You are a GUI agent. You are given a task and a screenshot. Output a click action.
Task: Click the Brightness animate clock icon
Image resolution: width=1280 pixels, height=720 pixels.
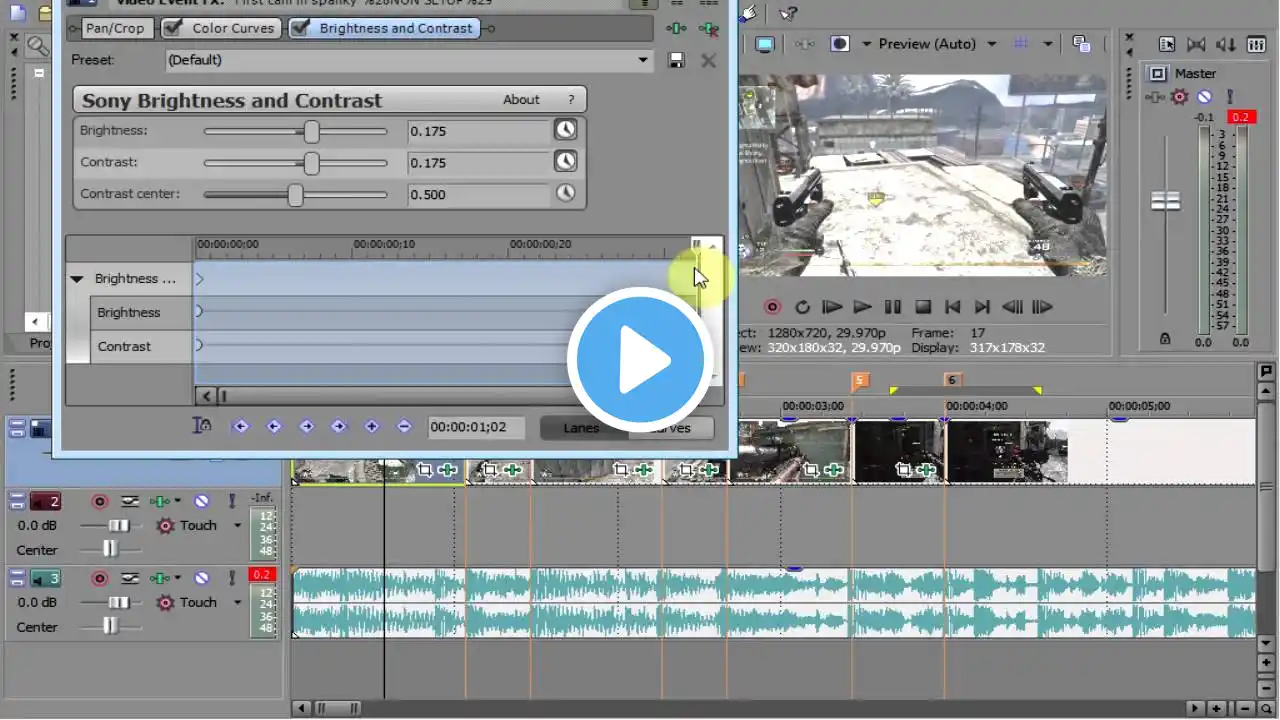tap(565, 130)
